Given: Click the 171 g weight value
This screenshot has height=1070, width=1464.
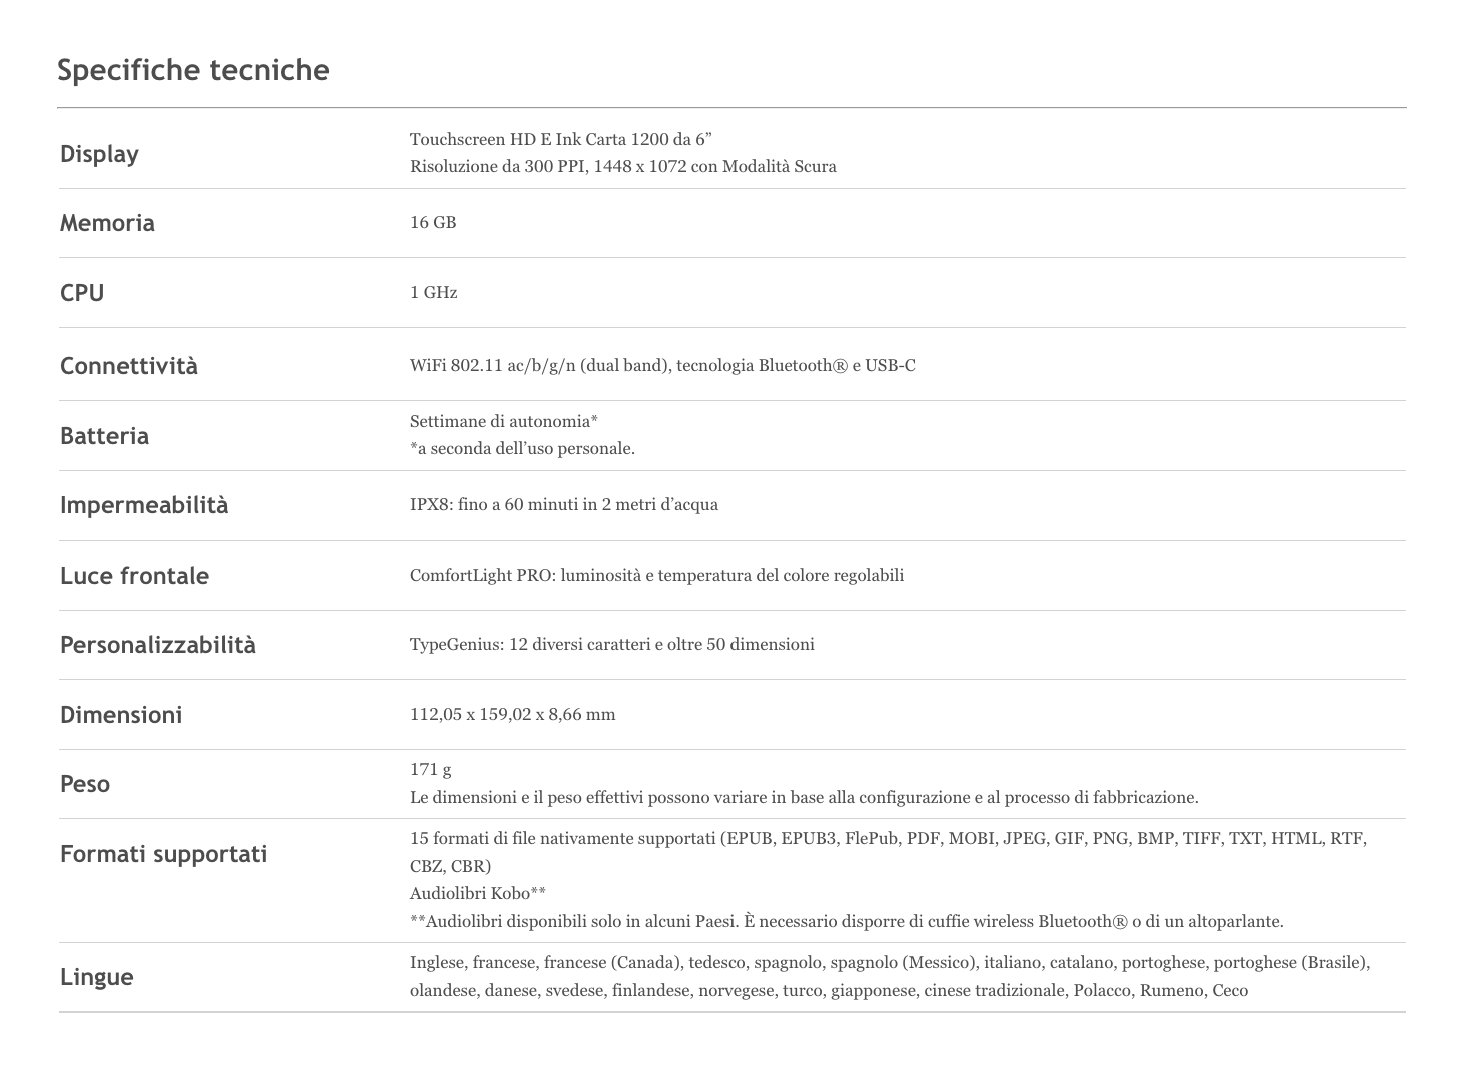Looking at the screenshot, I should 430,769.
